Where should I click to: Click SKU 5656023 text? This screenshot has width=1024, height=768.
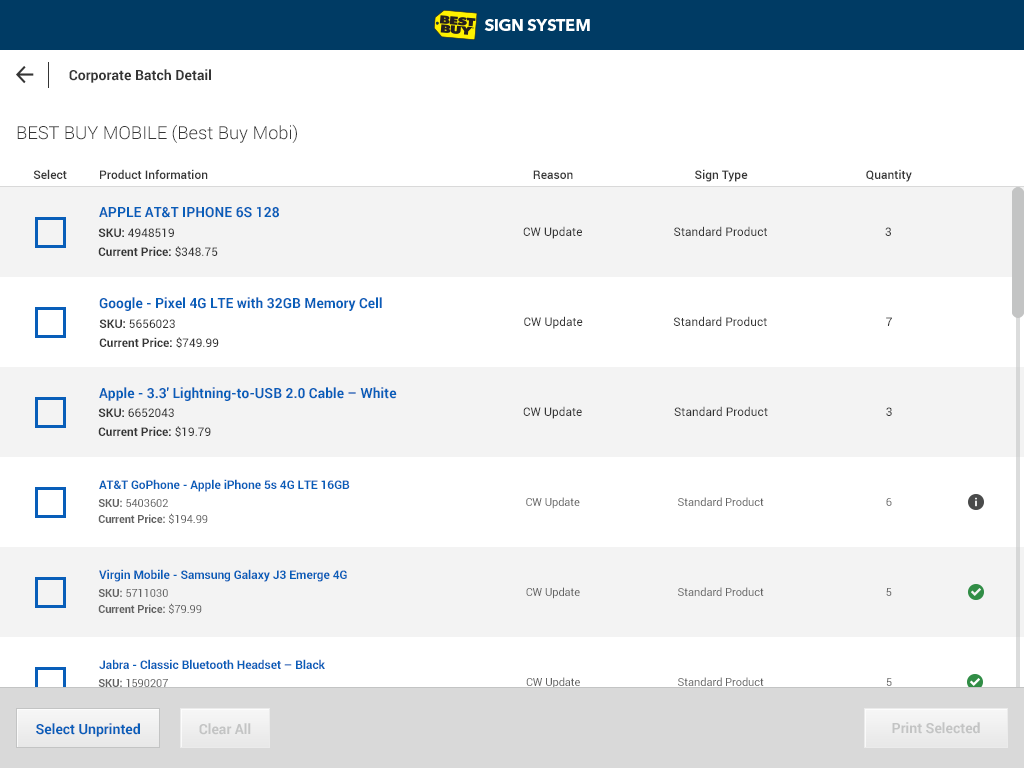[137, 324]
